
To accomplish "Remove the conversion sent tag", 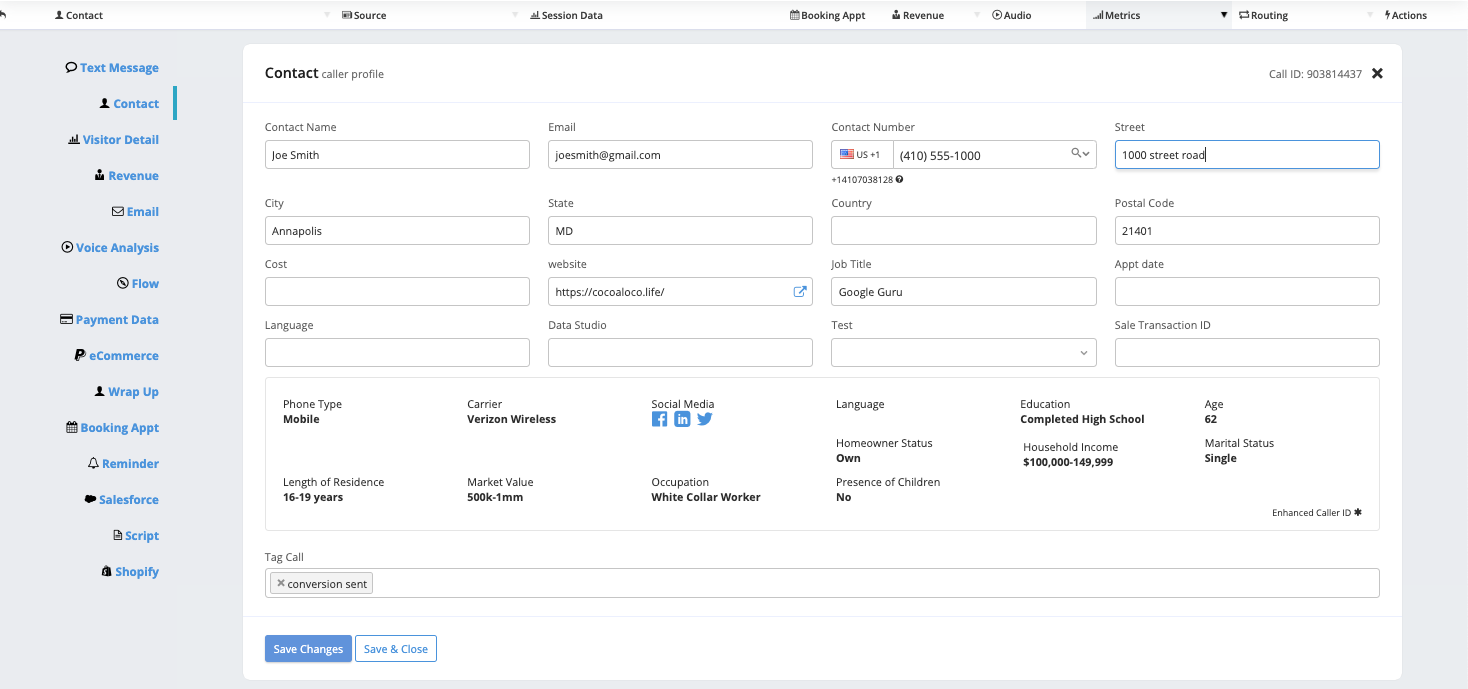I will 281,583.
